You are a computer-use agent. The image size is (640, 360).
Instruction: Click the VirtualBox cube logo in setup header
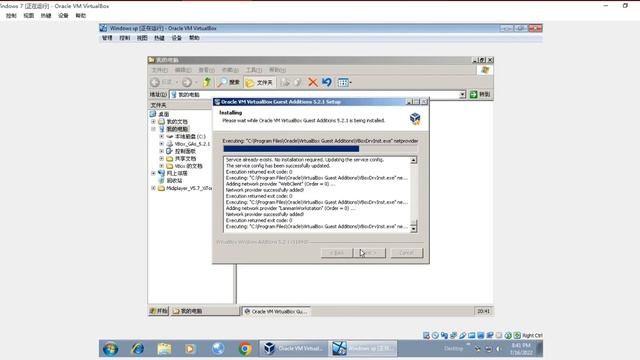(x=415, y=118)
